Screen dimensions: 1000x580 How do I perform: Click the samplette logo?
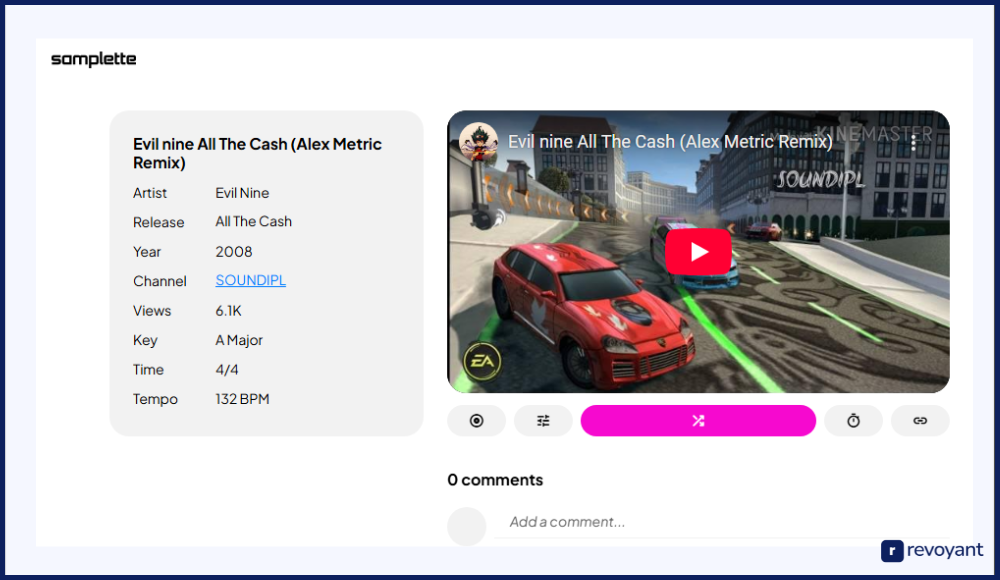(x=94, y=59)
